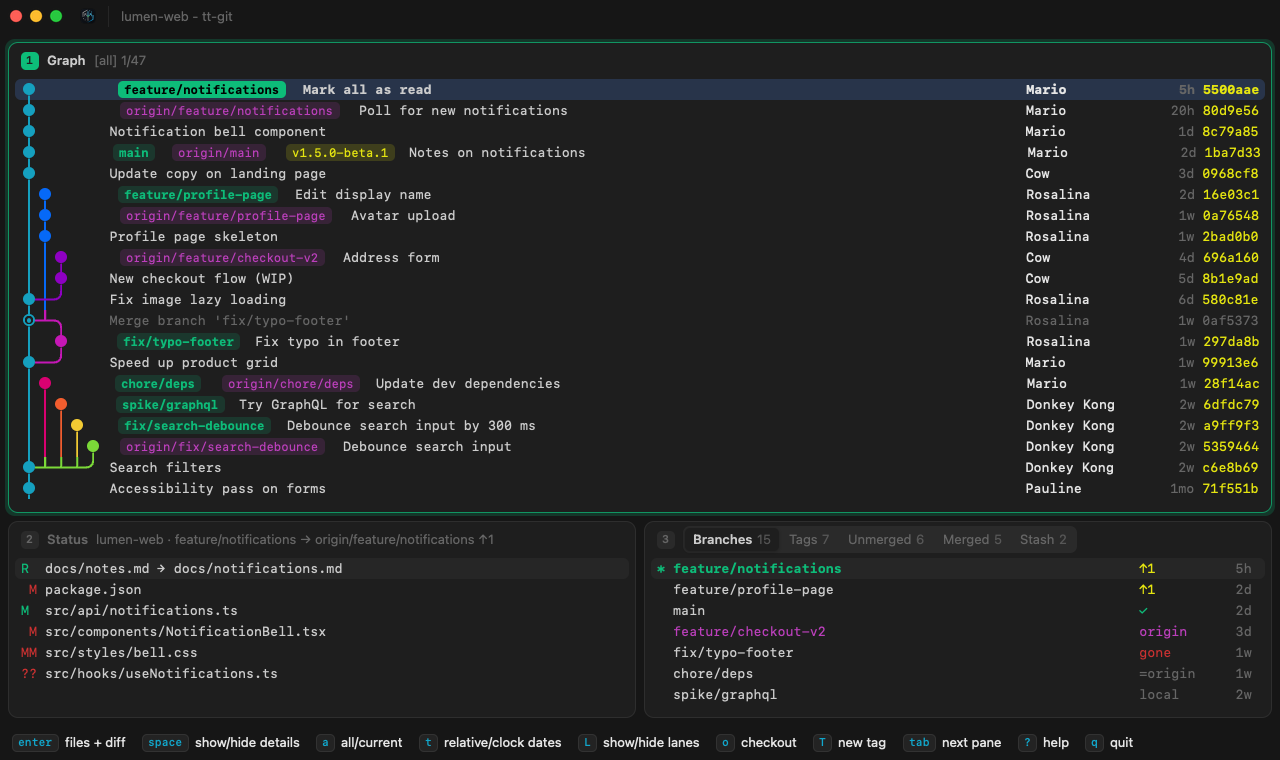Click the origin/feature/notifications ref label
Screen dimensions: 1280x760
230,110
